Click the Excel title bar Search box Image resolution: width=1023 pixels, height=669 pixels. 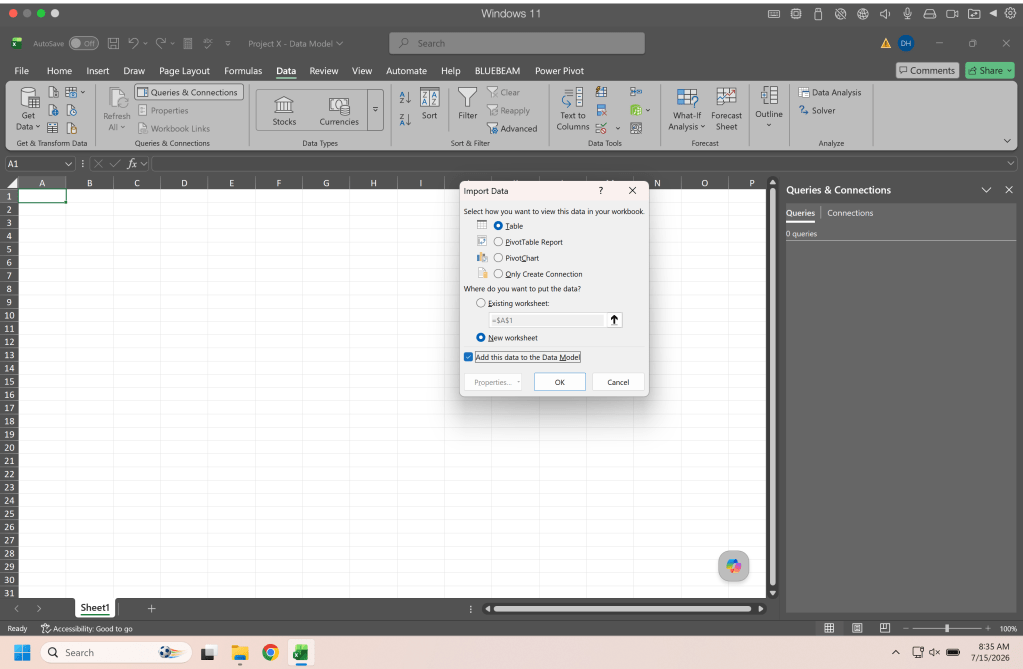coord(517,43)
